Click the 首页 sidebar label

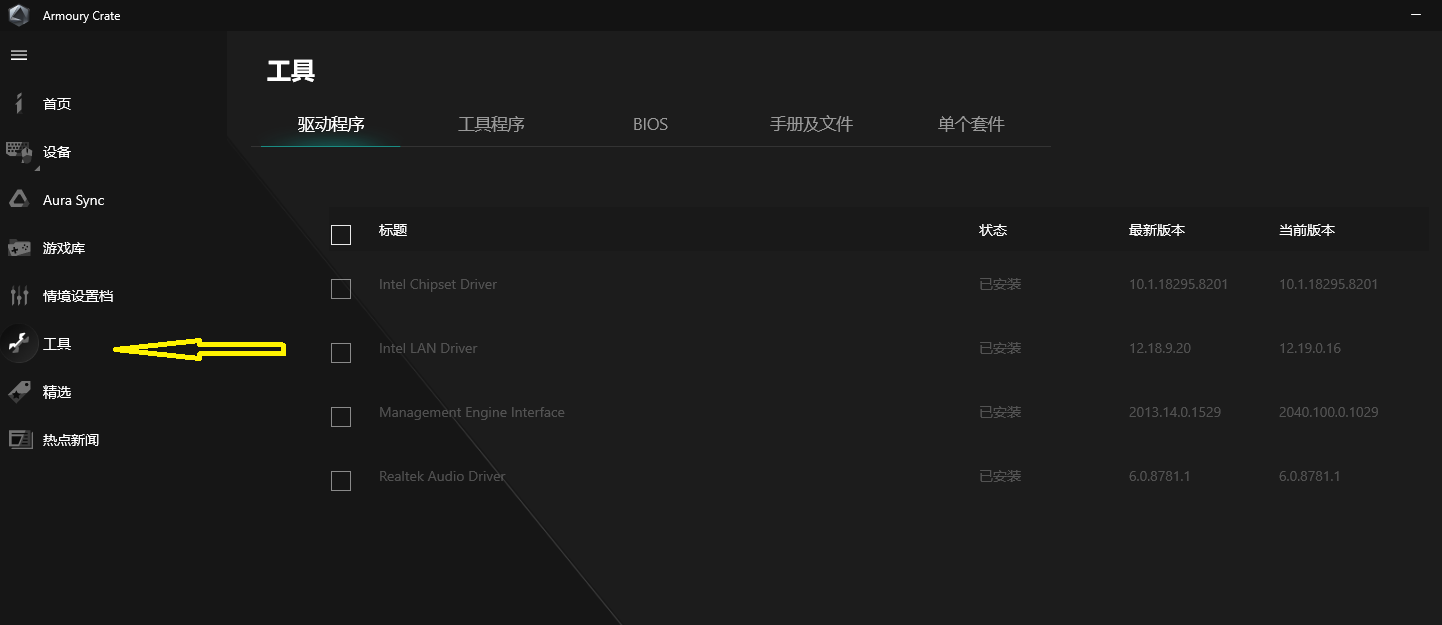[57, 104]
